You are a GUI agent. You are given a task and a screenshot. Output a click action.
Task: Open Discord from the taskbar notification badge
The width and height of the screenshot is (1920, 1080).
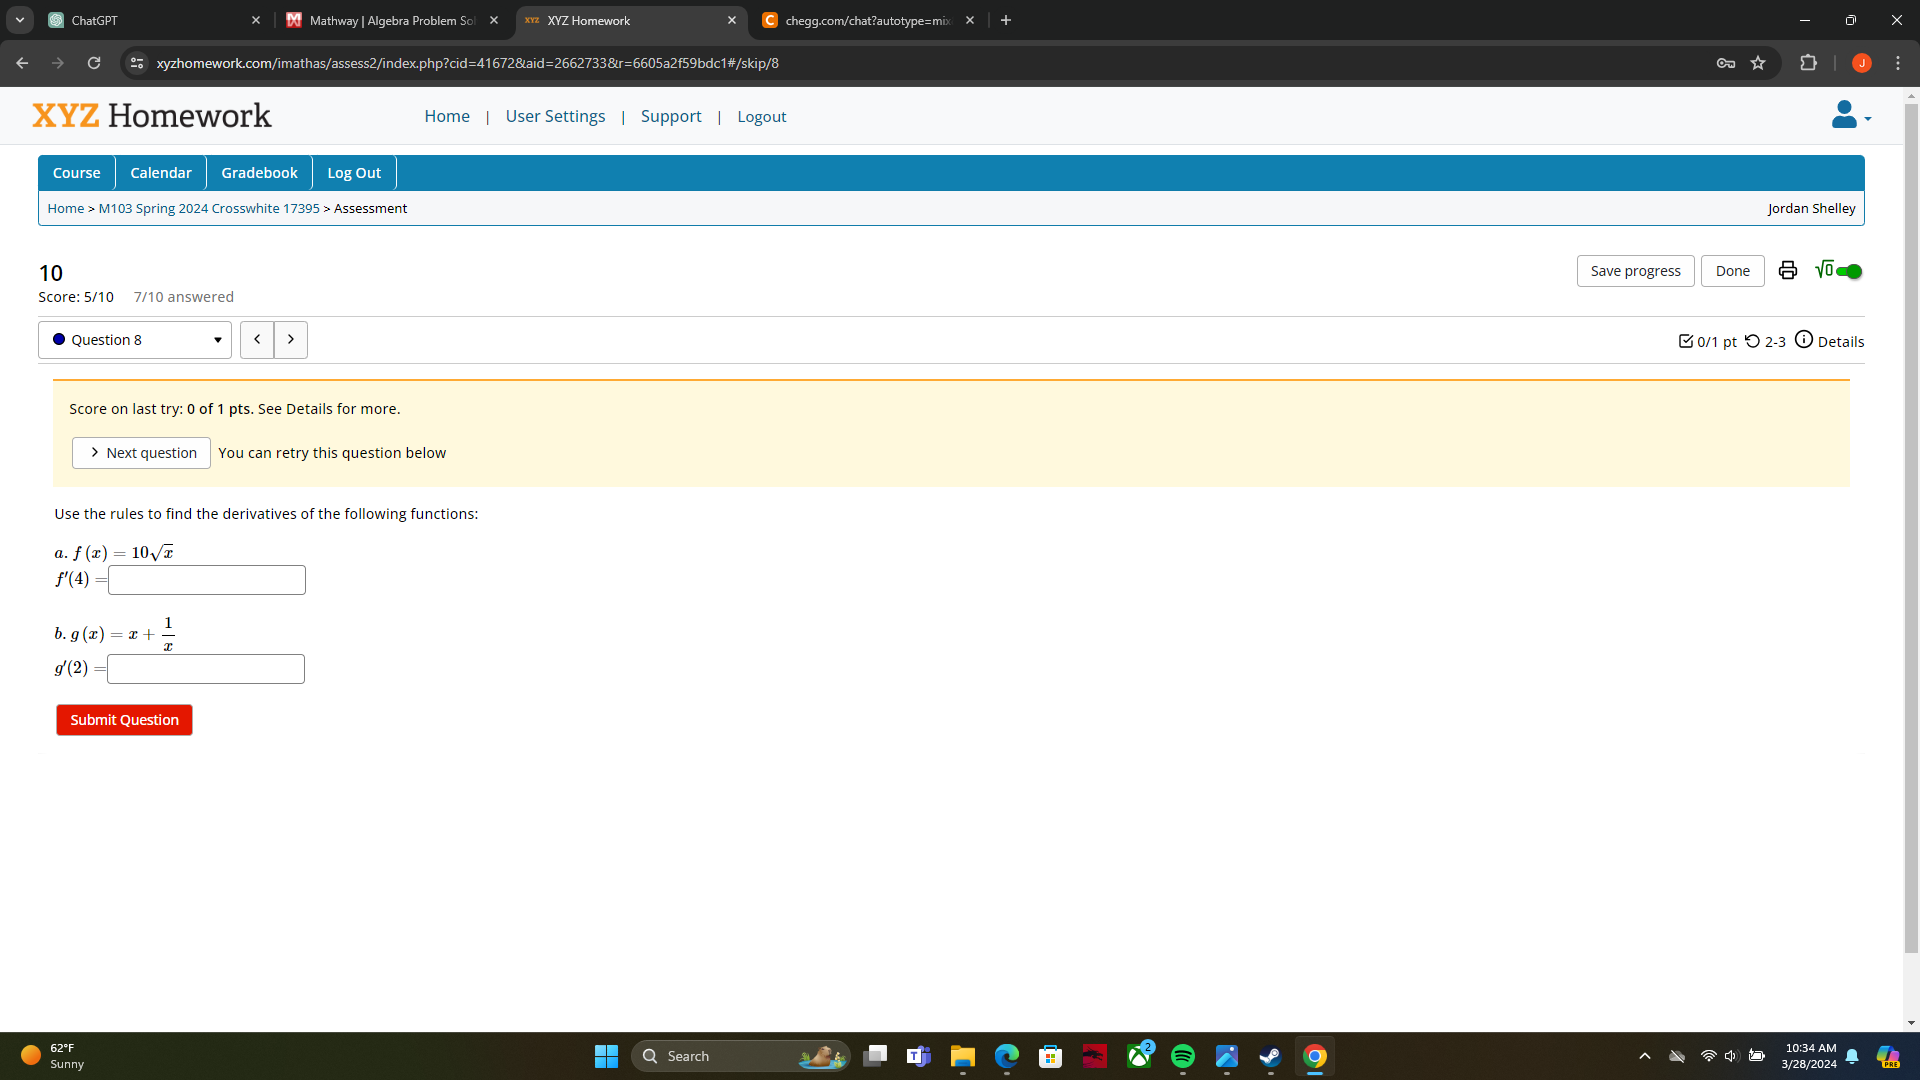(1139, 1056)
